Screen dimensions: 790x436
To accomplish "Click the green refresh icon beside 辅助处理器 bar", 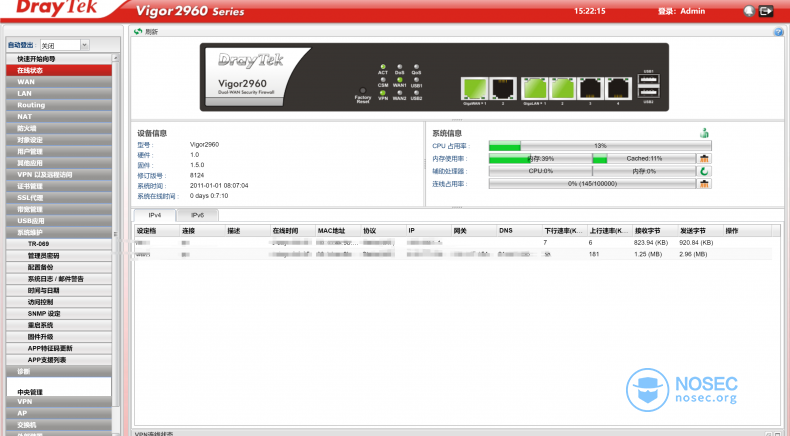I will [704, 171].
